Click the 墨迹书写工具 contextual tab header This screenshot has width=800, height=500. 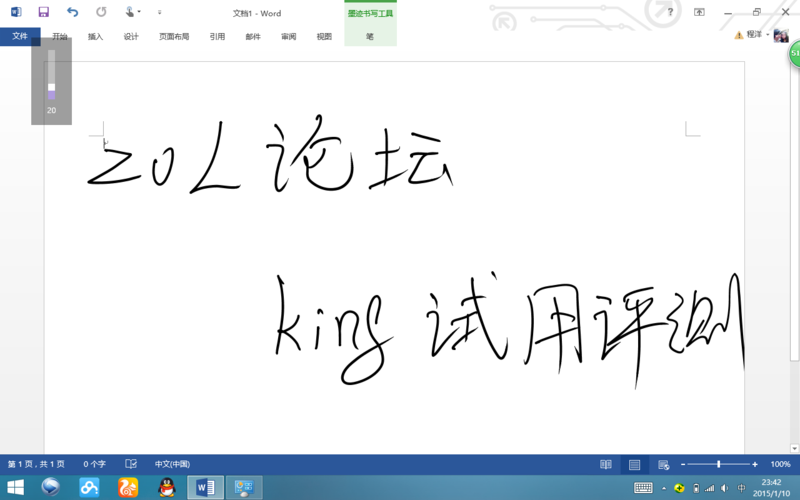point(370,13)
